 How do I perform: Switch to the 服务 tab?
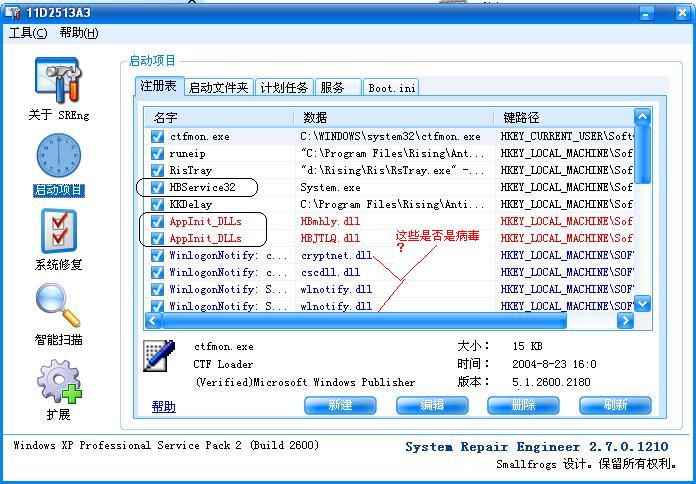pos(338,87)
